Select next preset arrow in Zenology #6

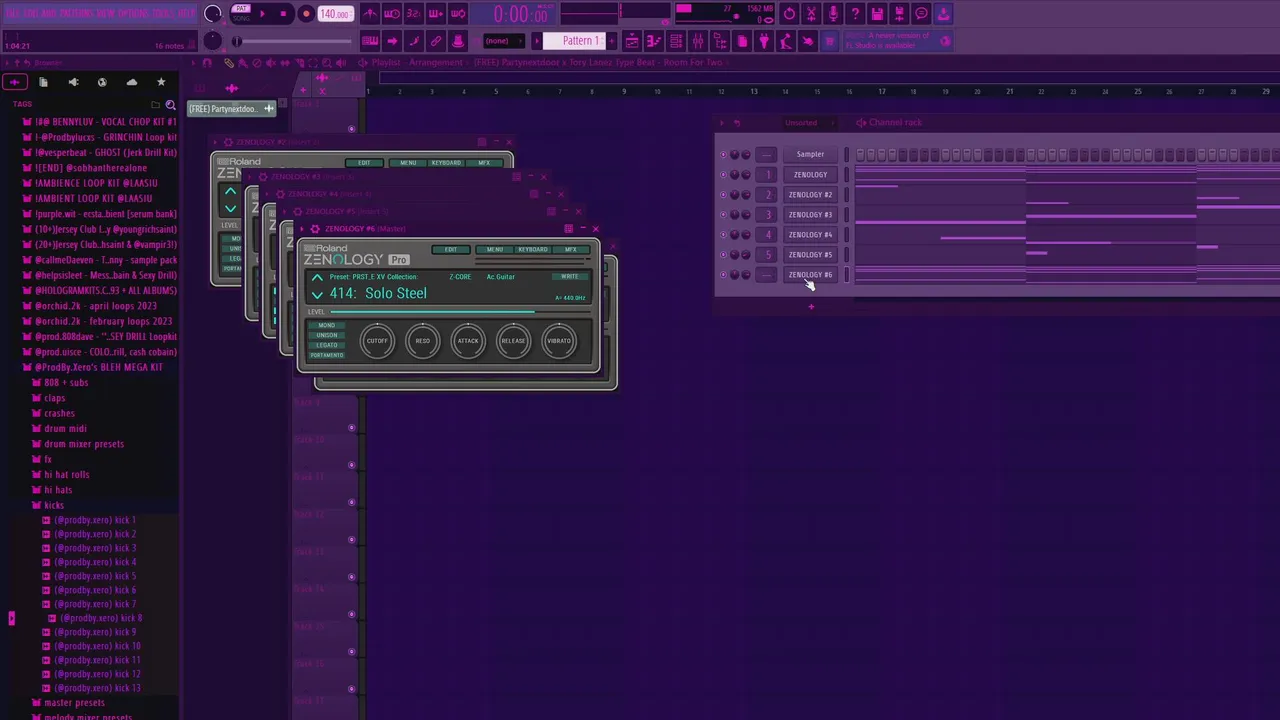click(x=317, y=295)
